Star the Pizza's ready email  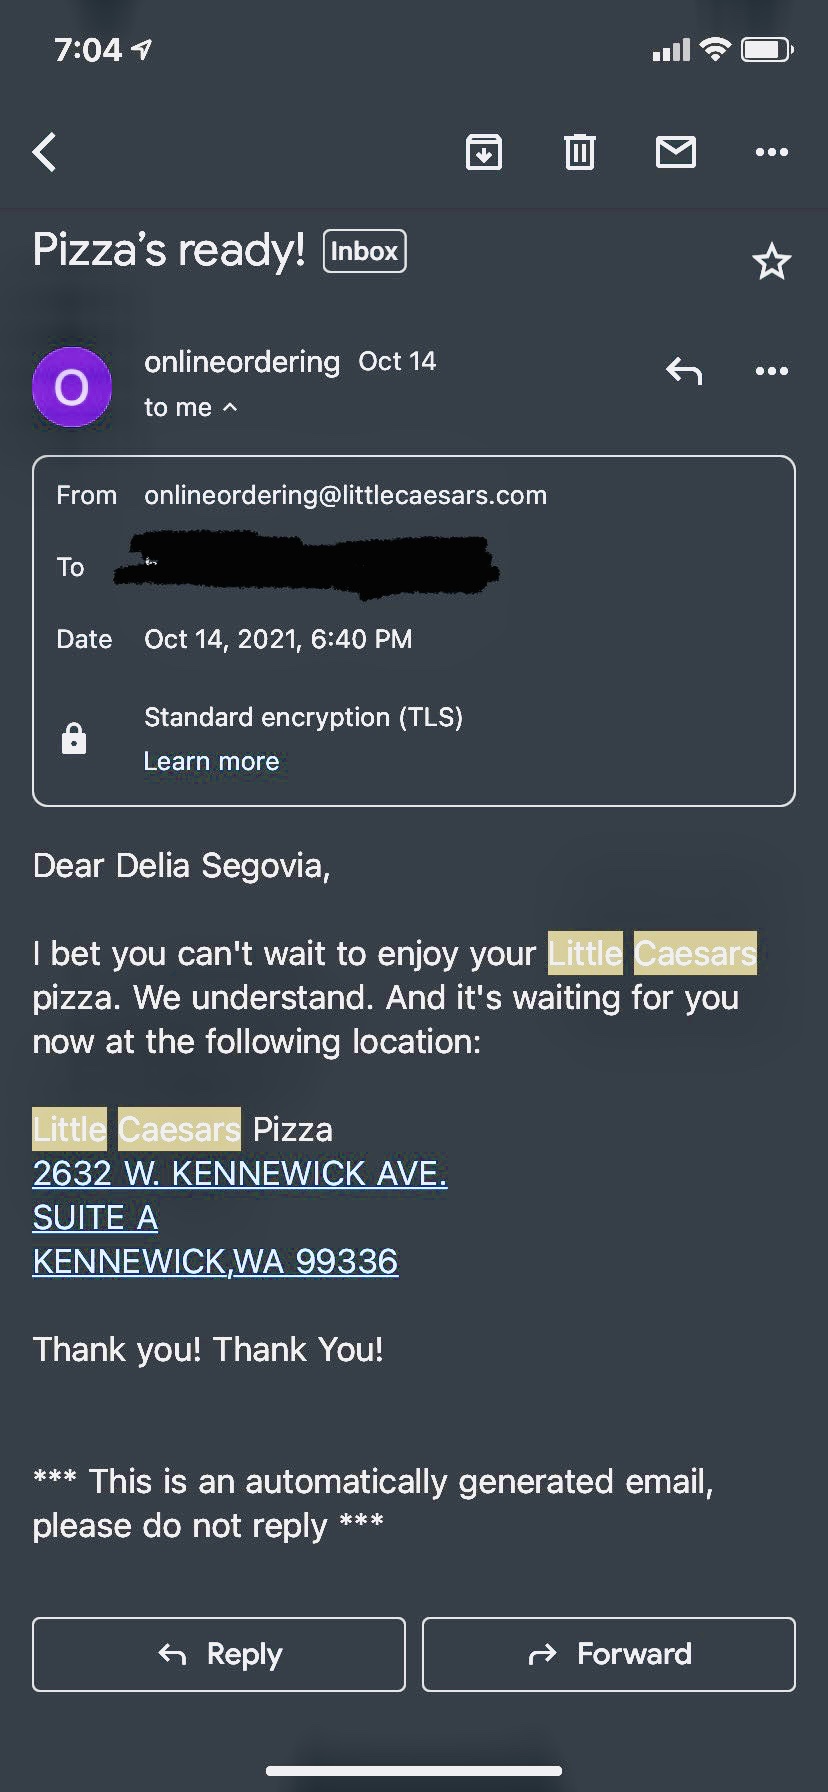(x=771, y=262)
